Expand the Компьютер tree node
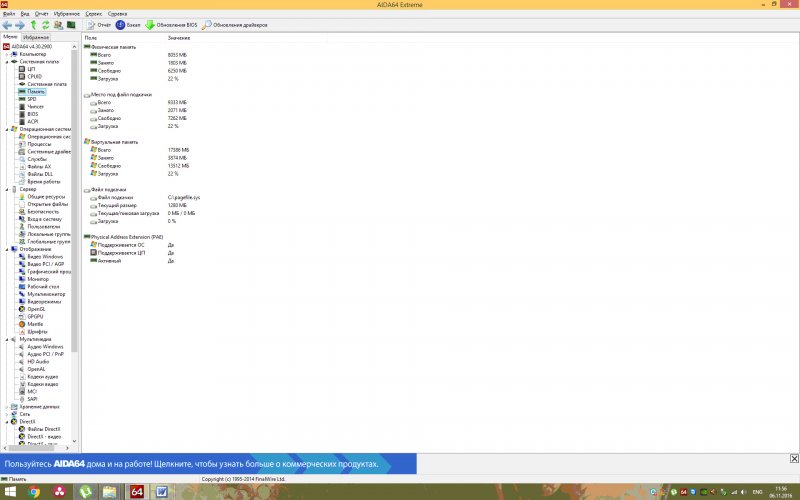The image size is (800, 500). coord(9,54)
